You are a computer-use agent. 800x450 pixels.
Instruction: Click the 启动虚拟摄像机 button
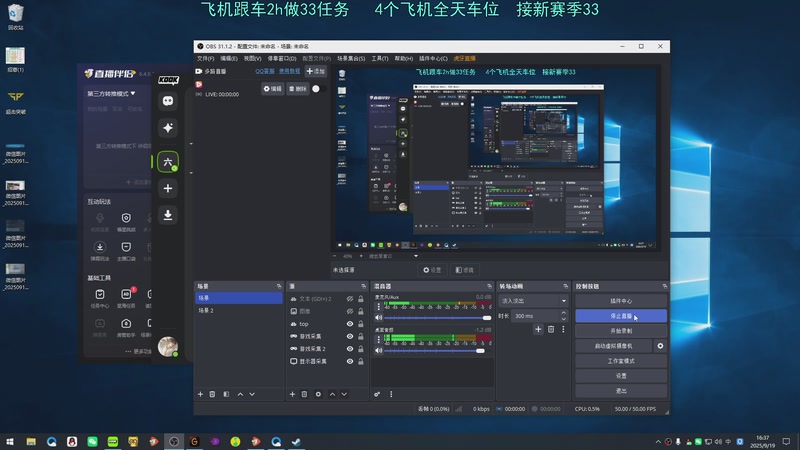coord(613,346)
